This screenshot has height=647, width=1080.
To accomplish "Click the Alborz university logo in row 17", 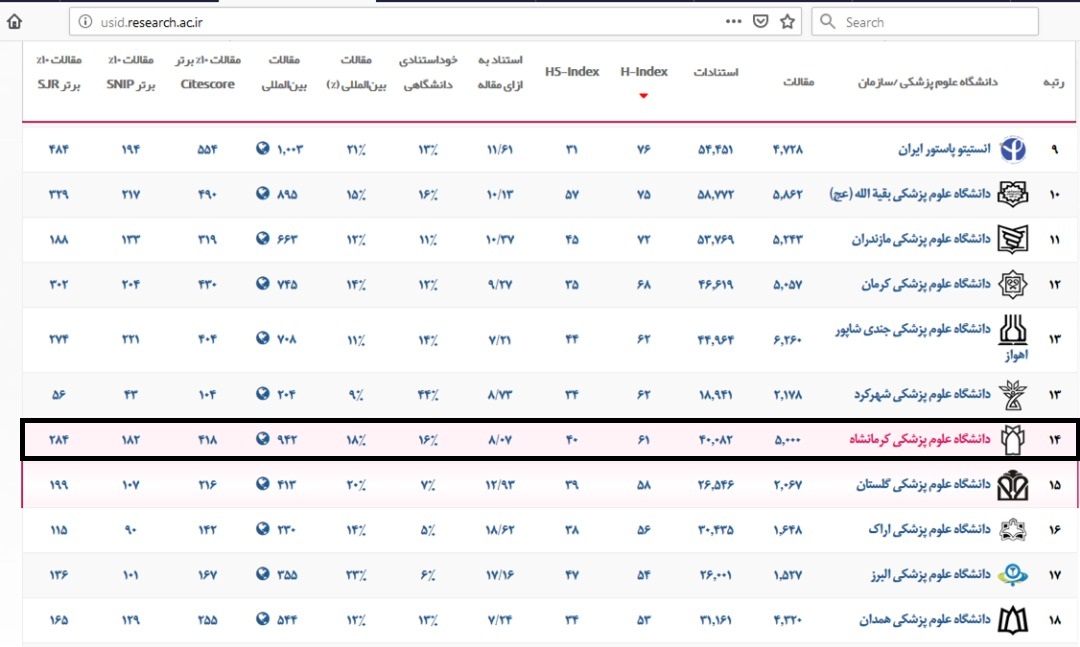I will tap(1012, 575).
